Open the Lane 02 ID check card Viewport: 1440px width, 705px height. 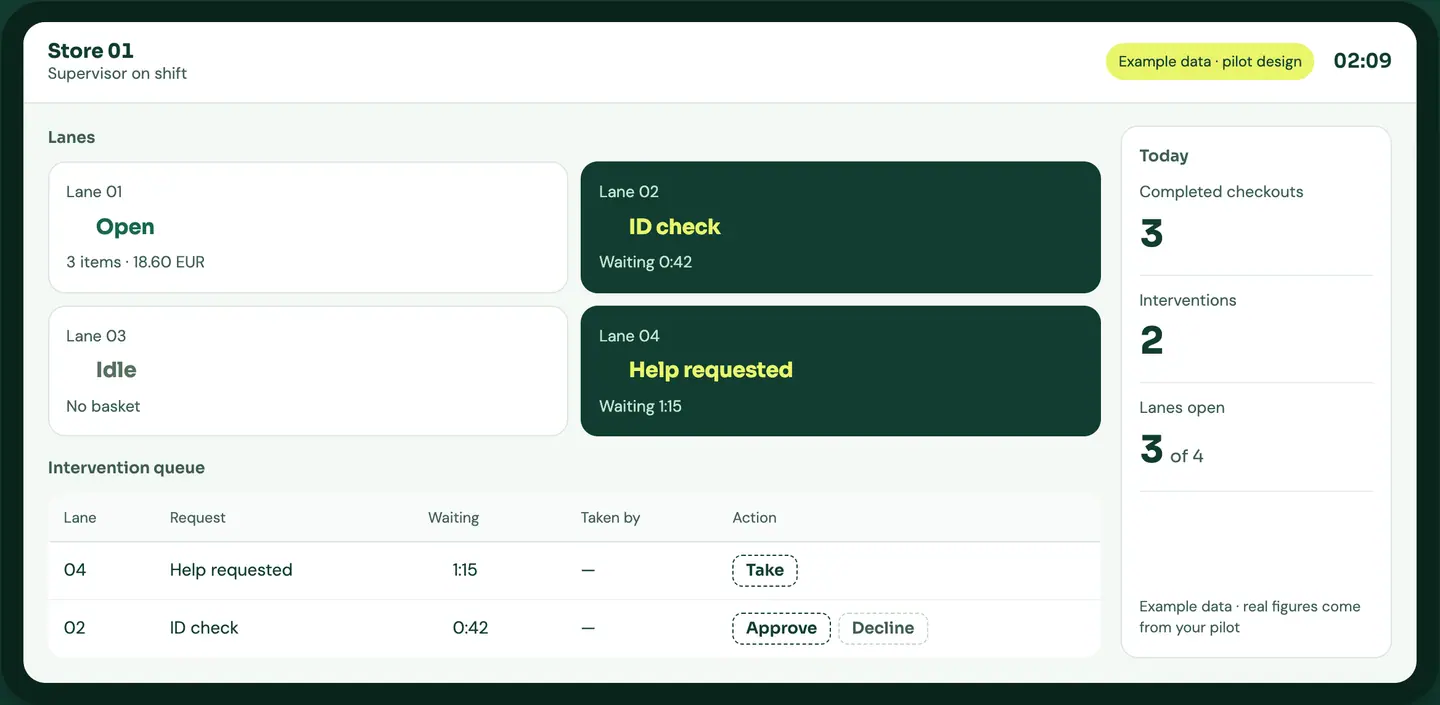[840, 227]
